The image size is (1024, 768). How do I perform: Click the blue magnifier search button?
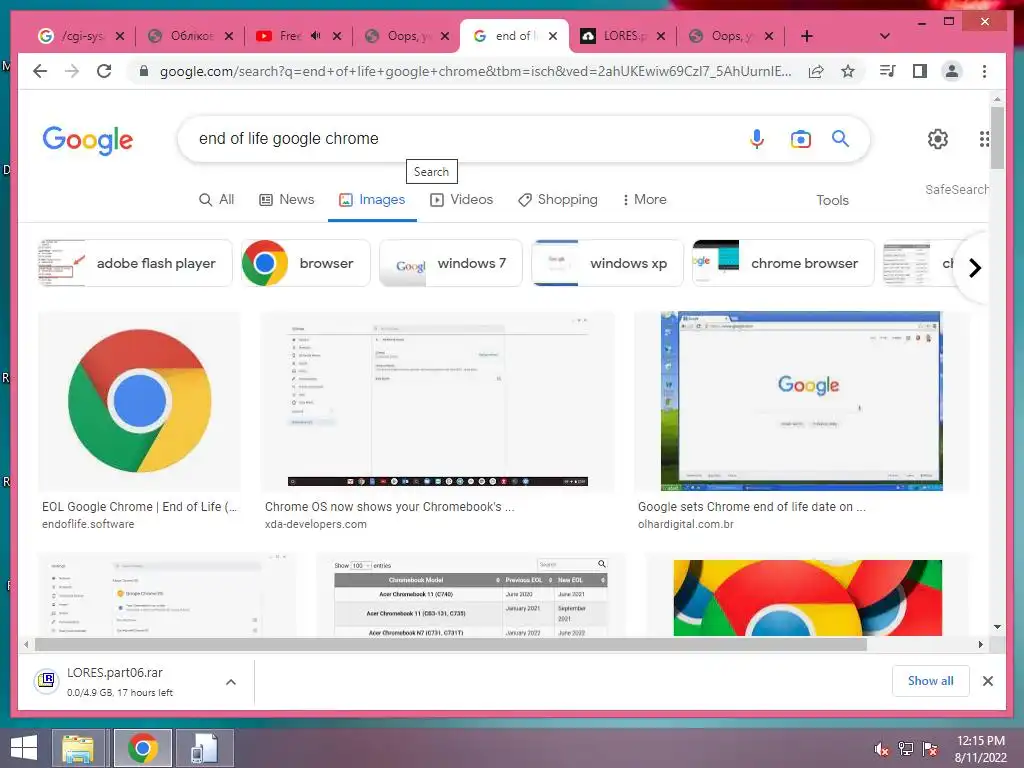point(840,138)
